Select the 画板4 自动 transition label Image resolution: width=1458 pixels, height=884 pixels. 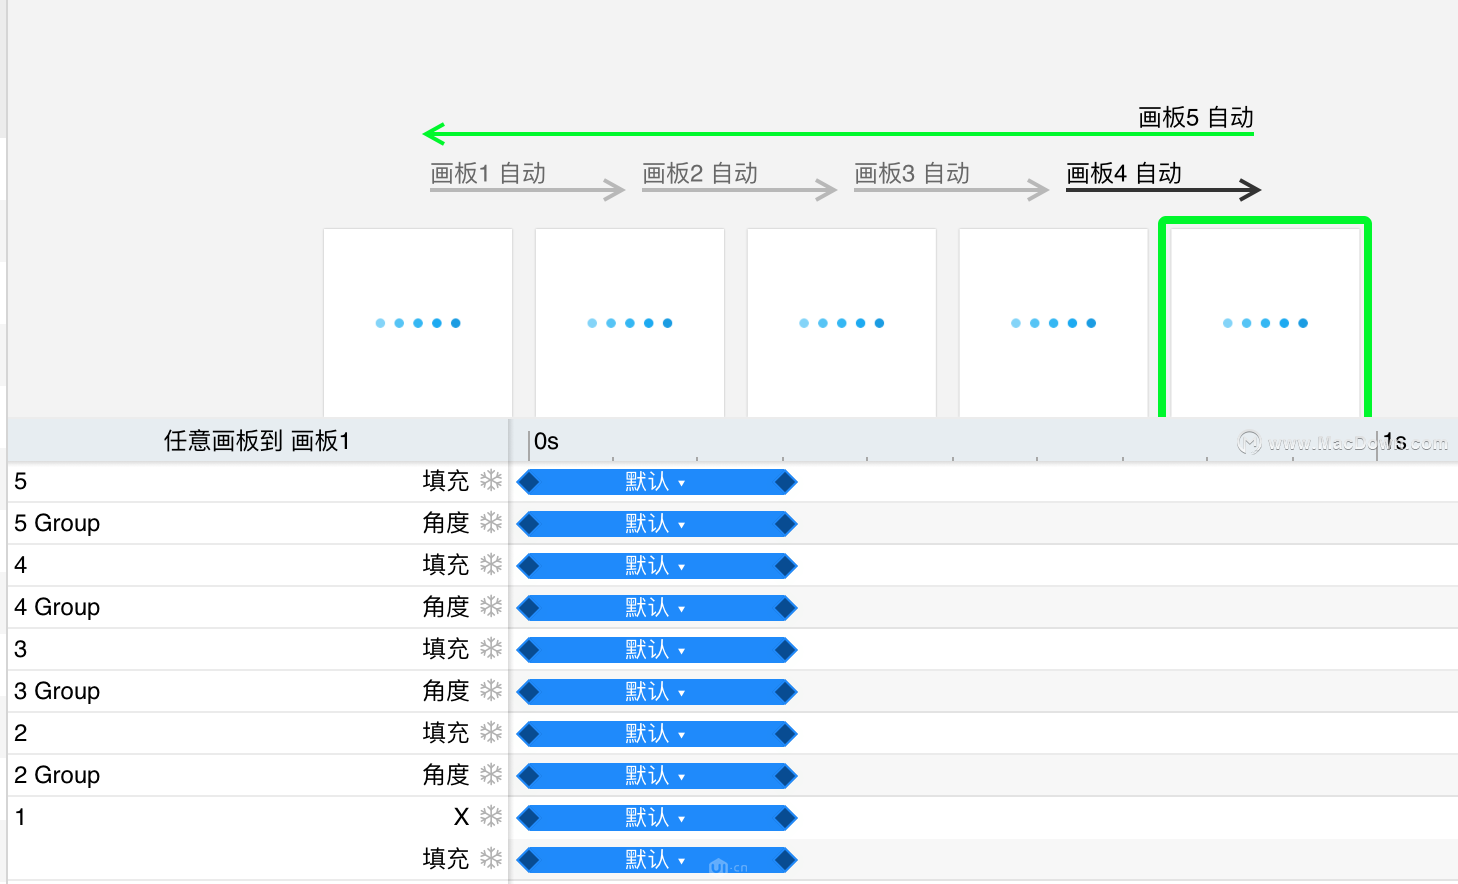point(1124,173)
